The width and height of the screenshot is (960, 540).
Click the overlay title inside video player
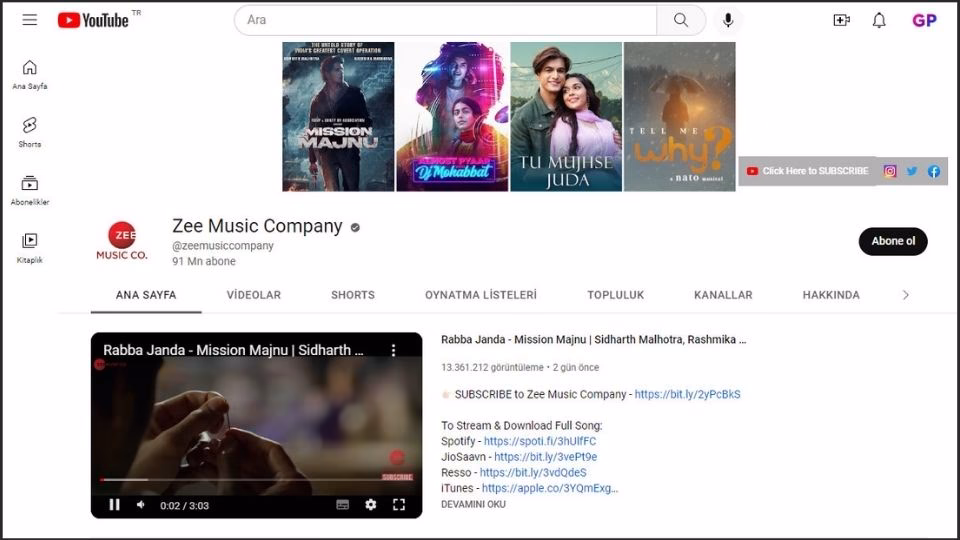233,350
